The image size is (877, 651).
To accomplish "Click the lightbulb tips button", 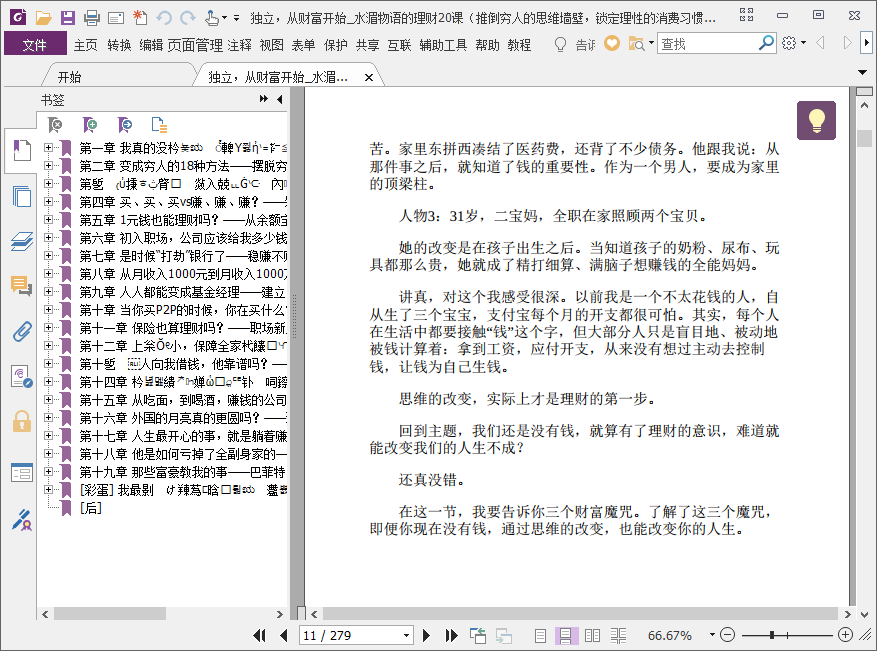I will coord(817,120).
